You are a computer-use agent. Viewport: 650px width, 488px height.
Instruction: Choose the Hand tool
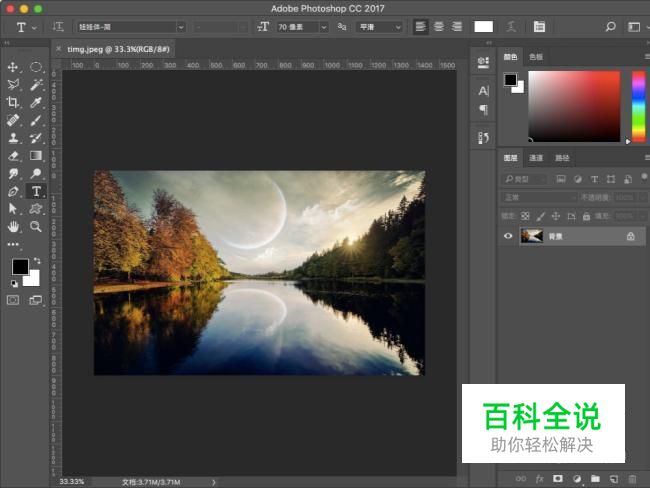tap(13, 226)
